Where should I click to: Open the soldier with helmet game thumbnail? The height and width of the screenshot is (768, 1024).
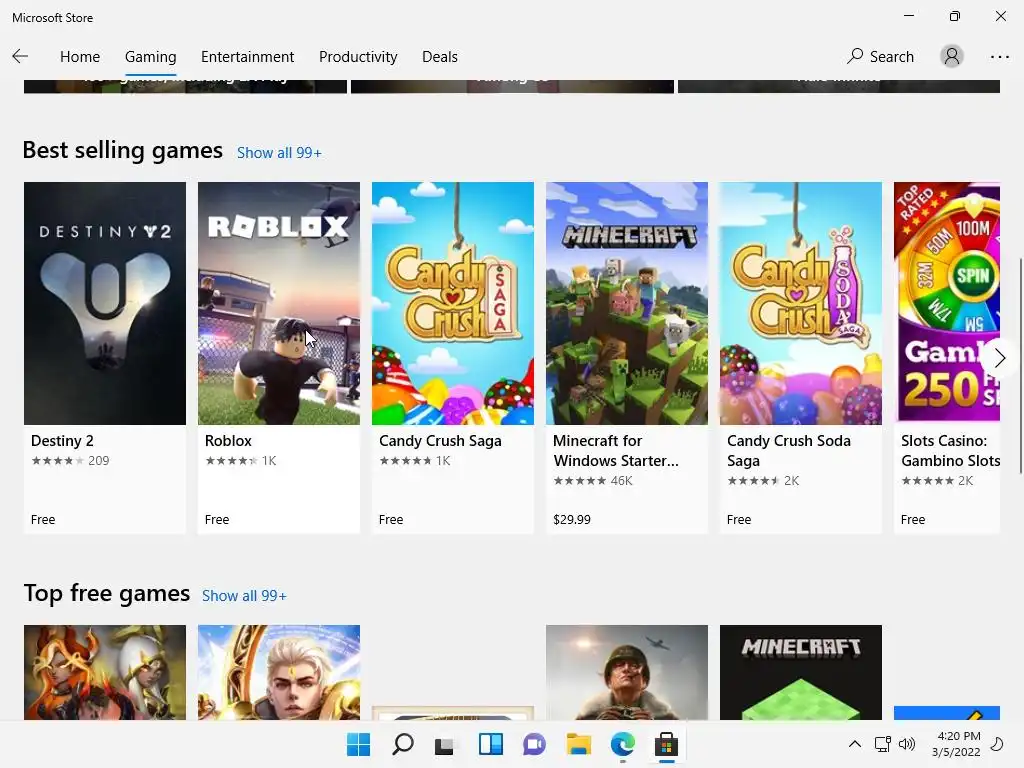pos(626,672)
